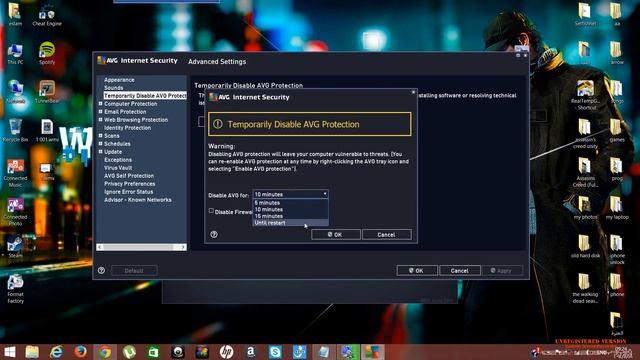Open Skype from the taskbar
640x360 pixels.
(x=275, y=352)
